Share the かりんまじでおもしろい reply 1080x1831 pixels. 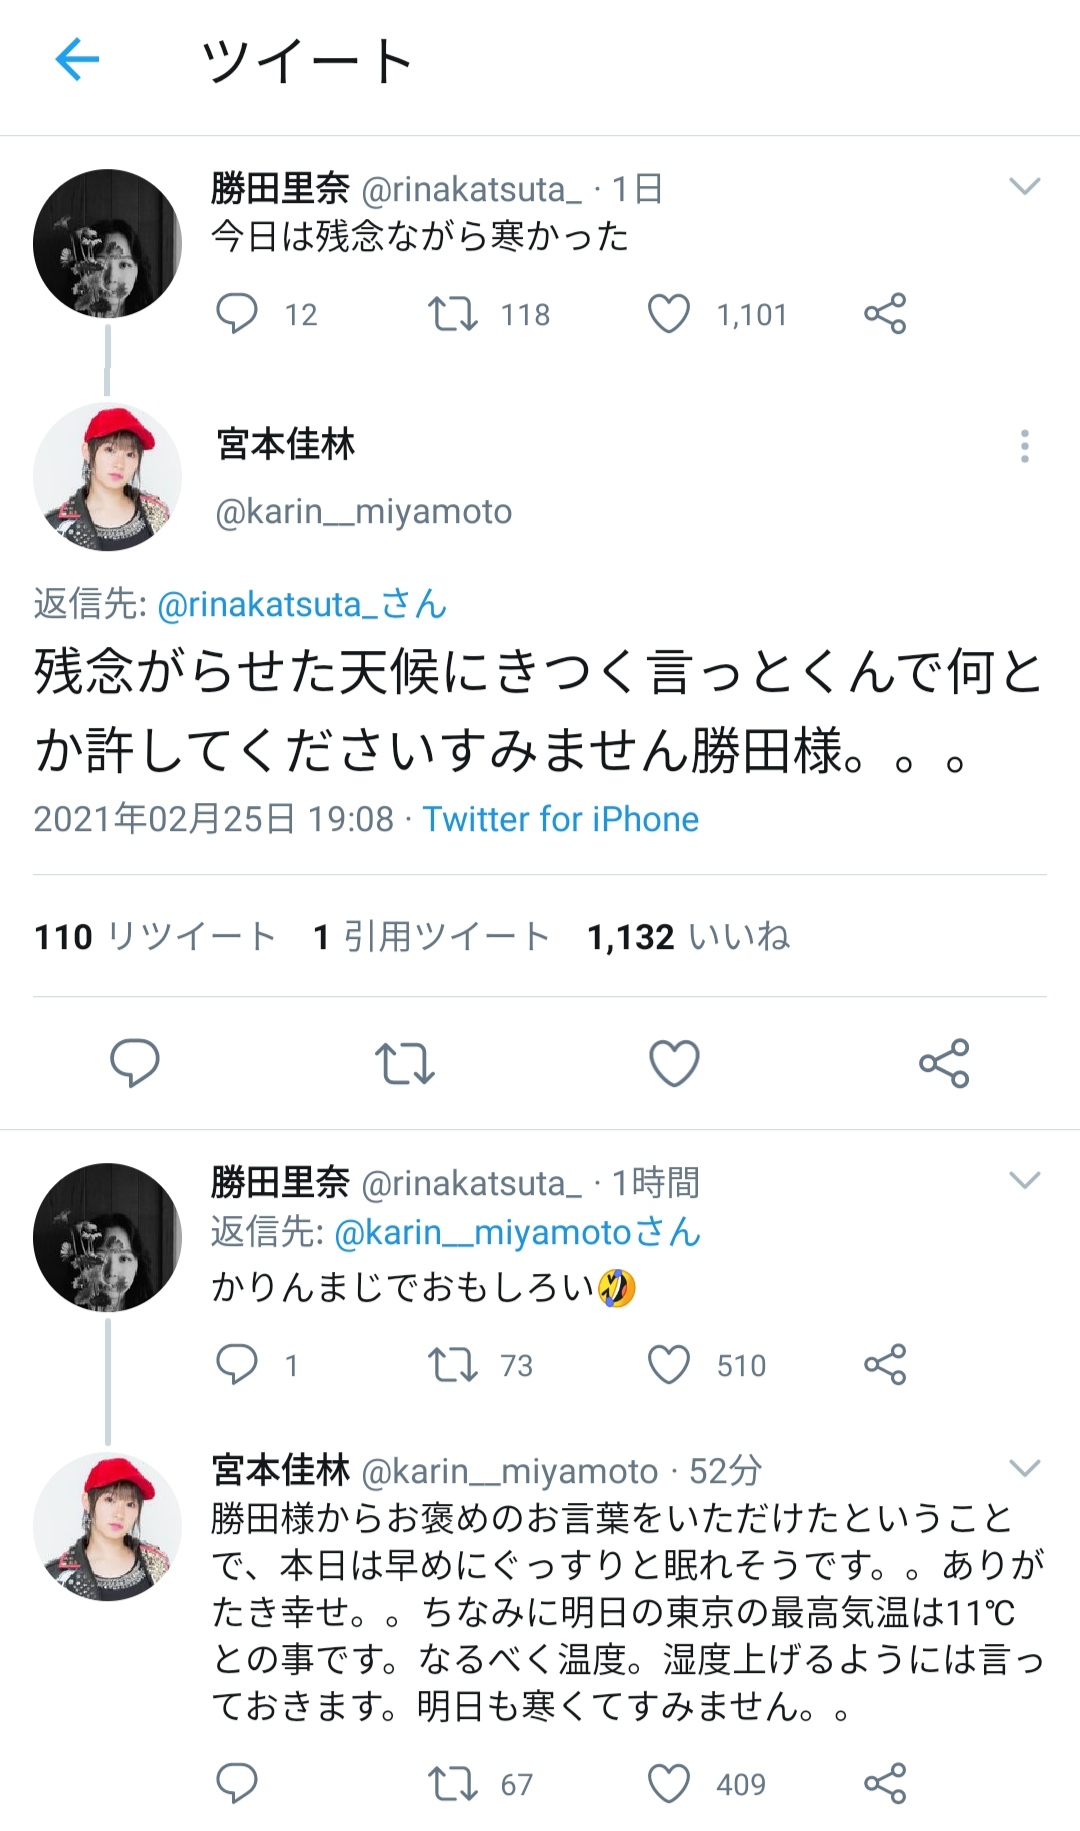pos(885,1365)
